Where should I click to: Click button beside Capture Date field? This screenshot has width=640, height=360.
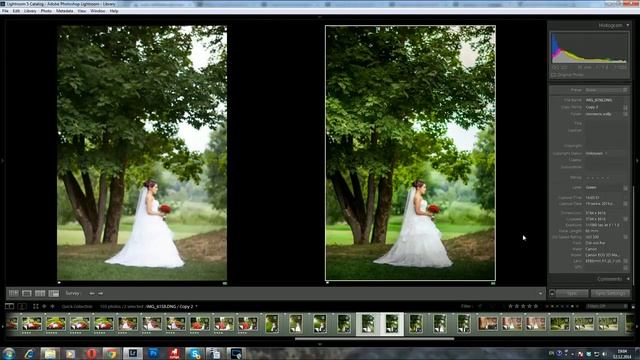pos(625,203)
